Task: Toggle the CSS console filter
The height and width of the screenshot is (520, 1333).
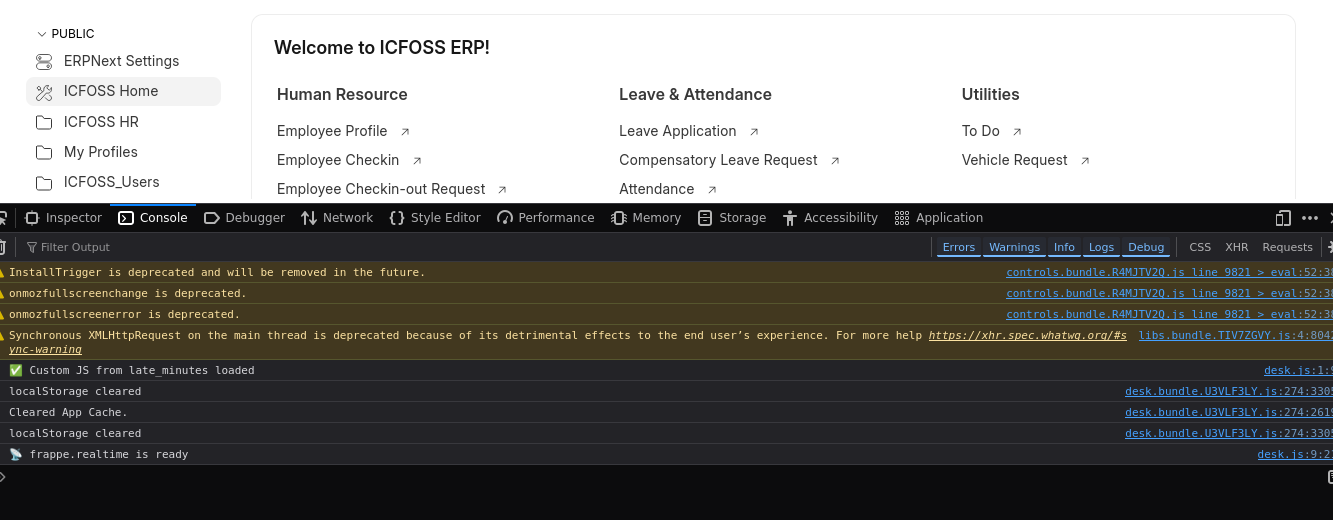Action: click(1200, 247)
